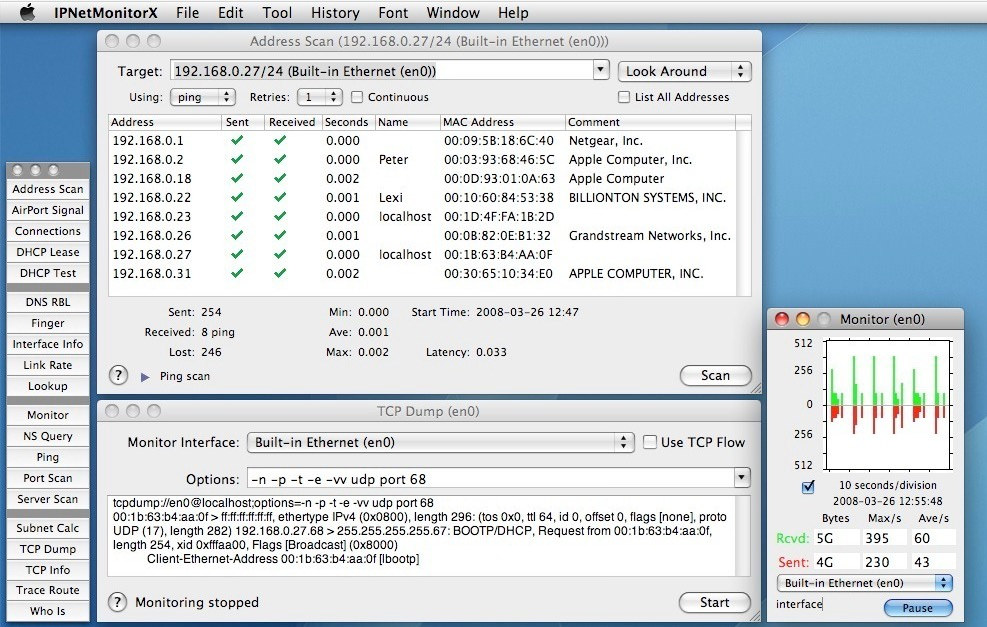Enable the Continuous checkbox
Screen dimensions: 987x627
357,97
